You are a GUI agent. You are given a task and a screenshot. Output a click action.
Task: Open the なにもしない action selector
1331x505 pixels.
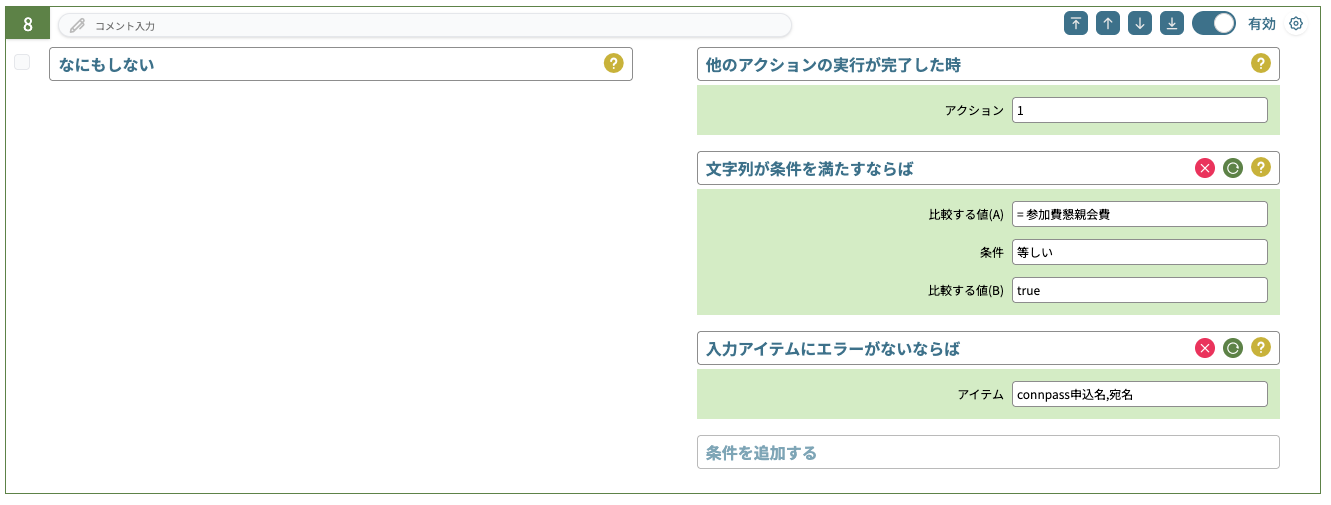(341, 64)
